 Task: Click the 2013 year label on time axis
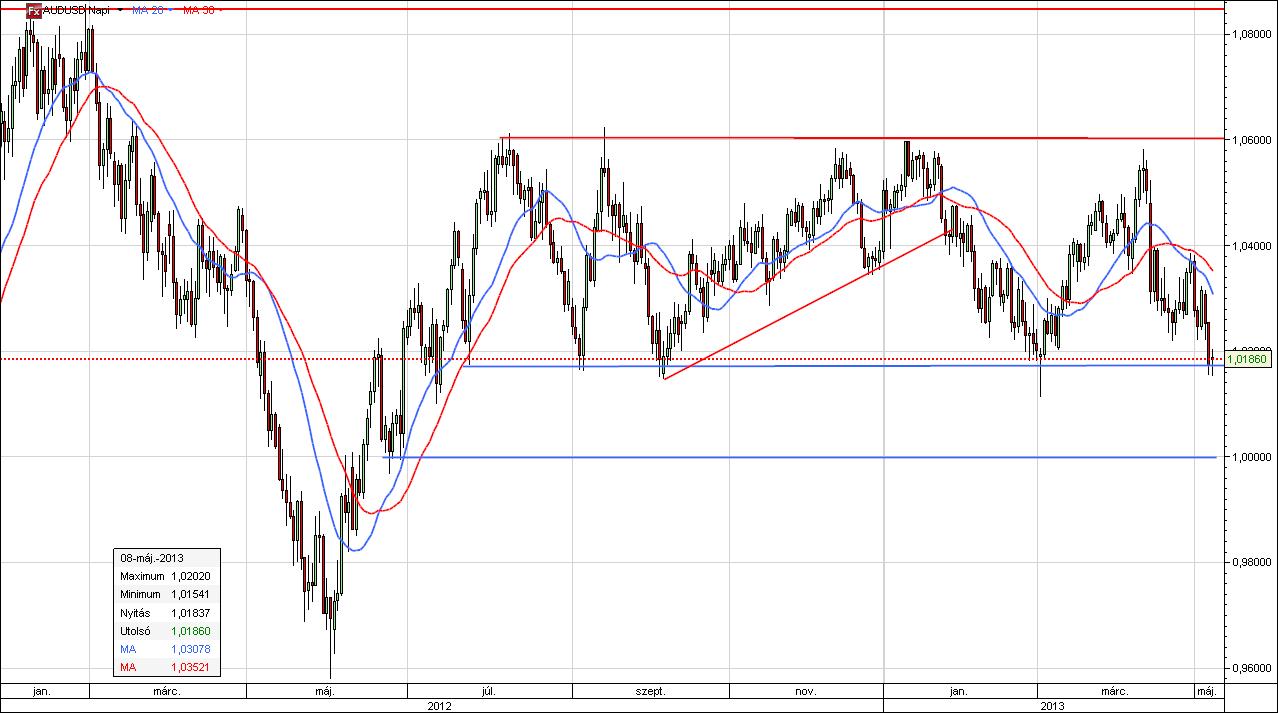point(1053,705)
